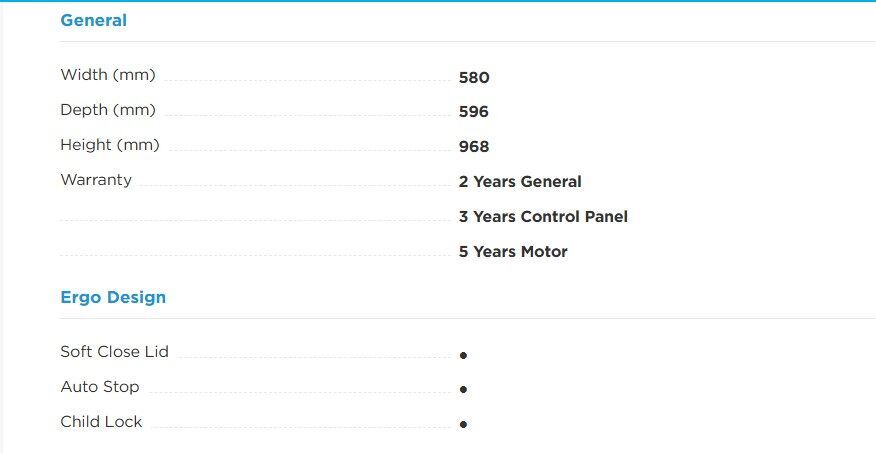Select the 3 Years Control Panel text
Screen dimensions: 876x453
point(543,217)
